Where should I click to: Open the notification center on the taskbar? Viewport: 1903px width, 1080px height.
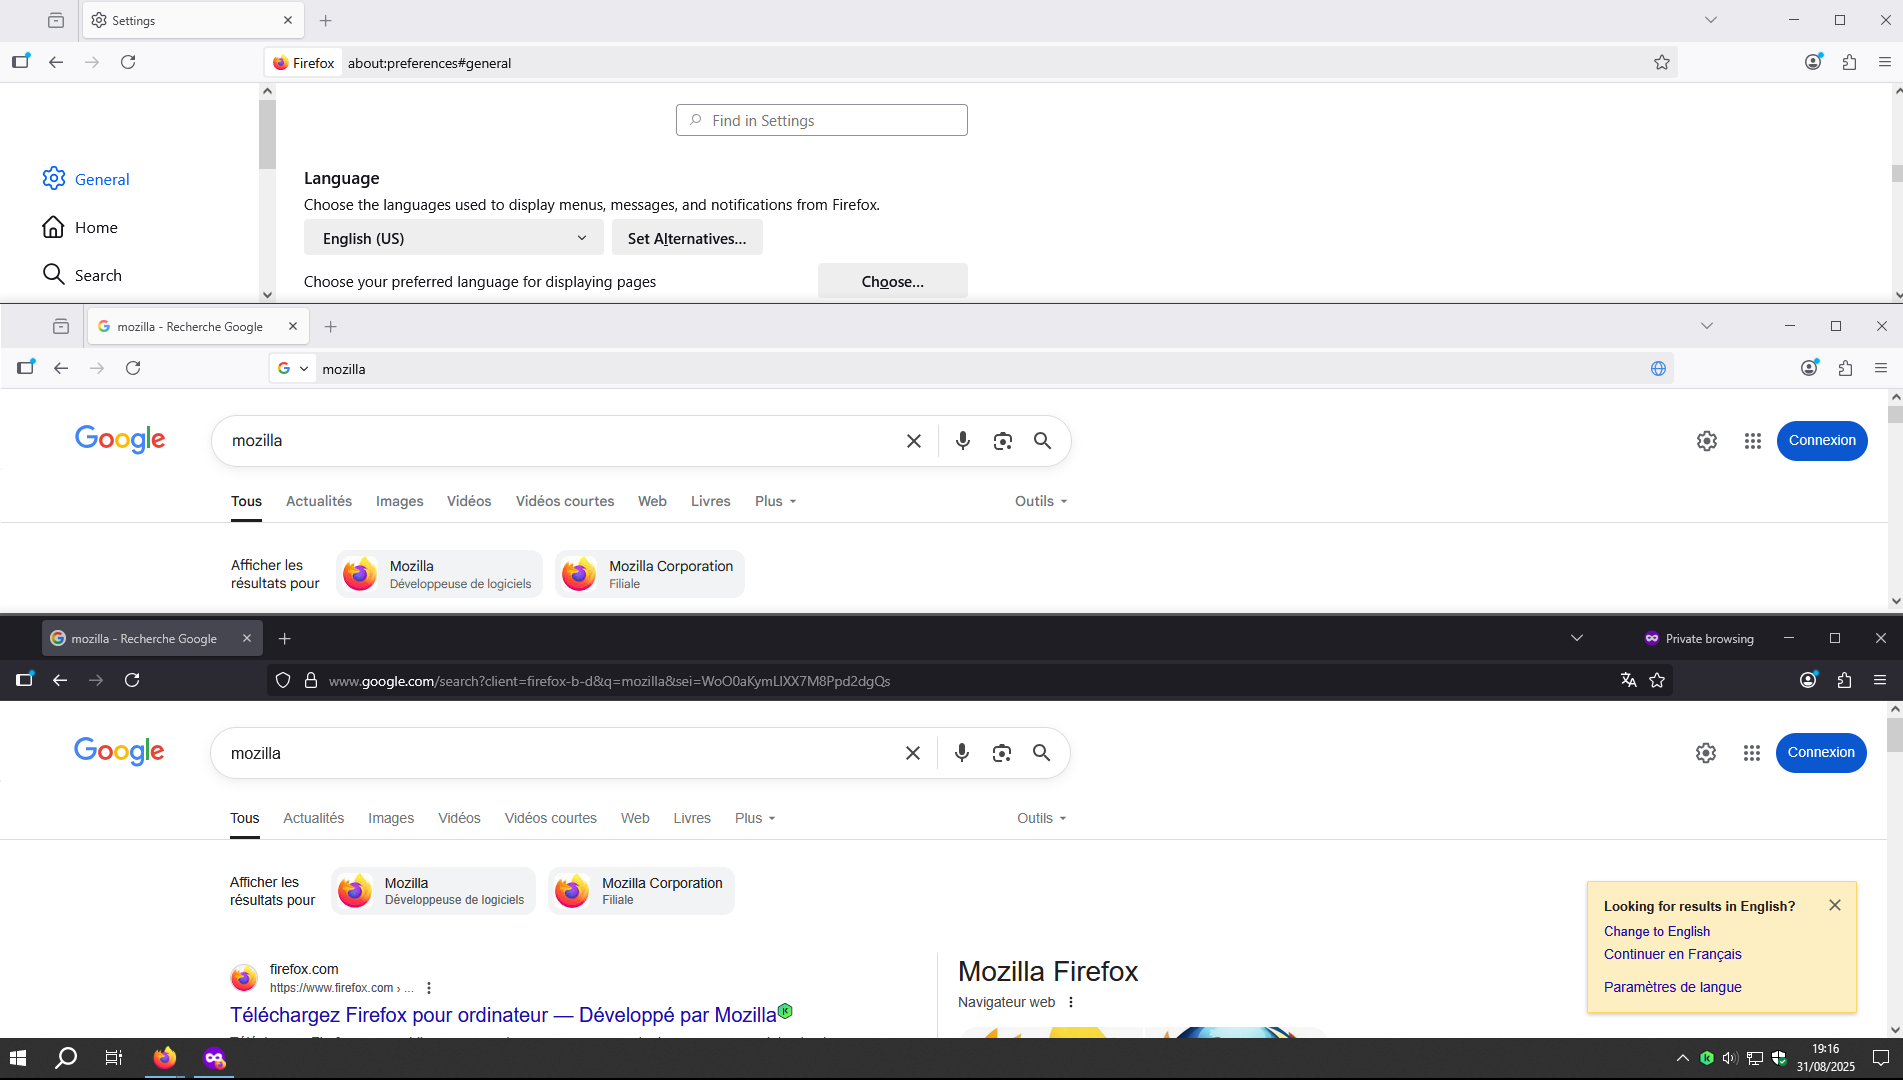point(1881,1058)
